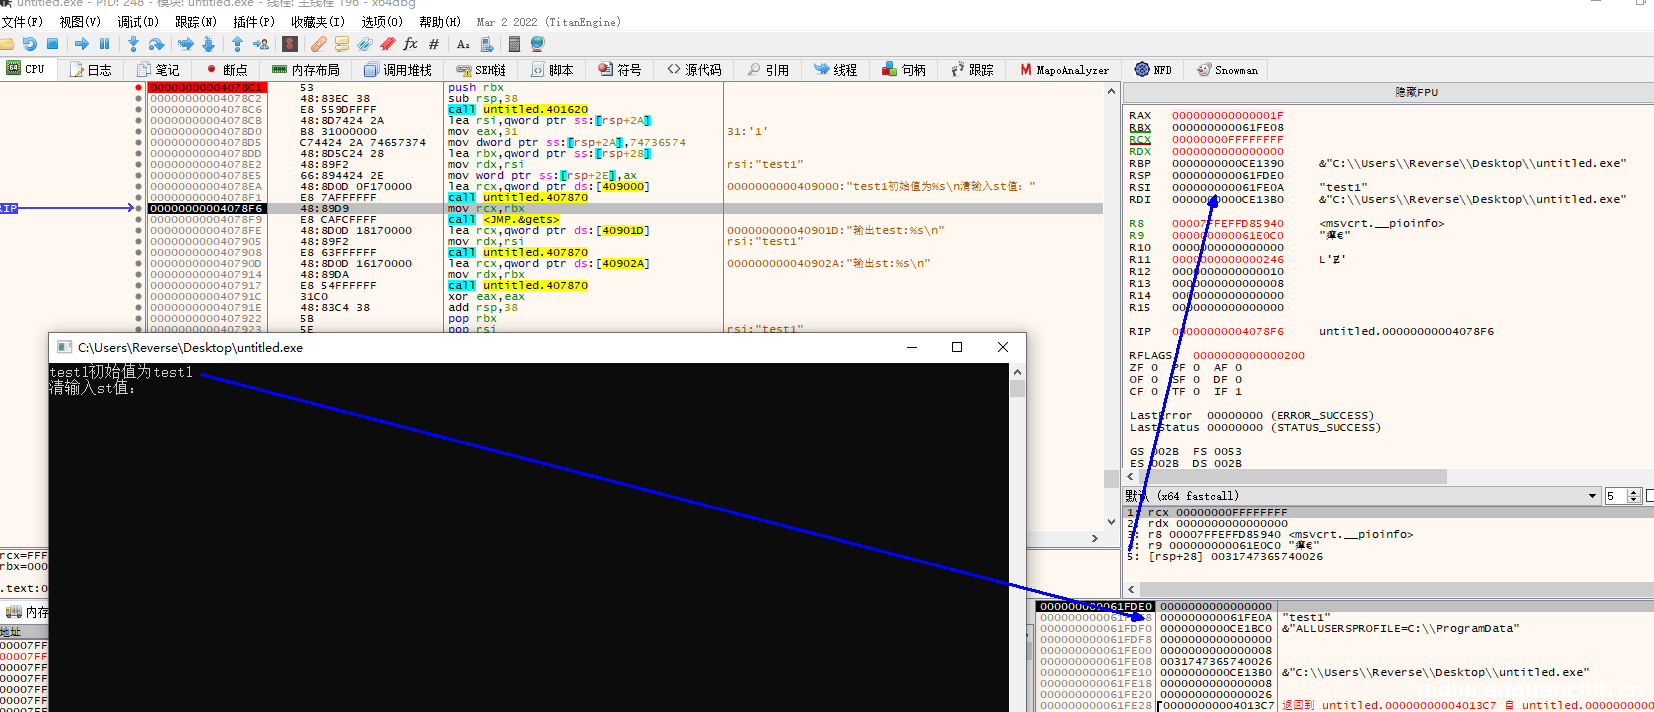The height and width of the screenshot is (712, 1654).
Task: Open the calculator toolbar icon
Action: (x=514, y=44)
